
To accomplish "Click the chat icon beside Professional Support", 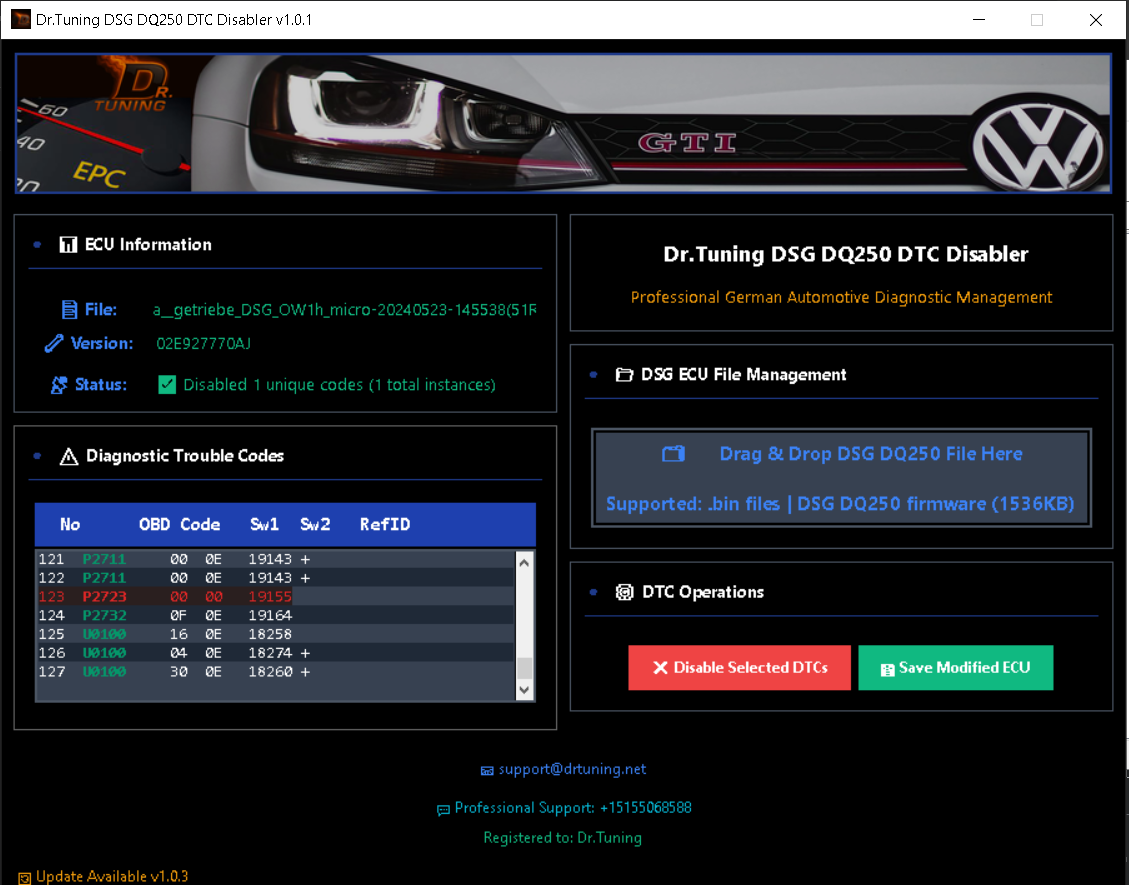I will (x=444, y=810).
